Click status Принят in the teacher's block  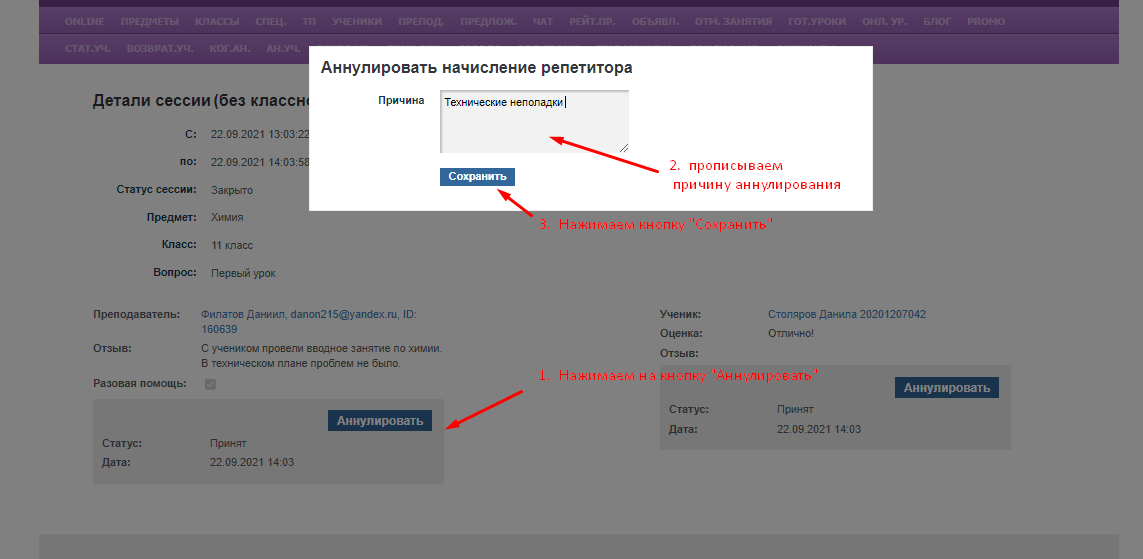click(x=228, y=443)
